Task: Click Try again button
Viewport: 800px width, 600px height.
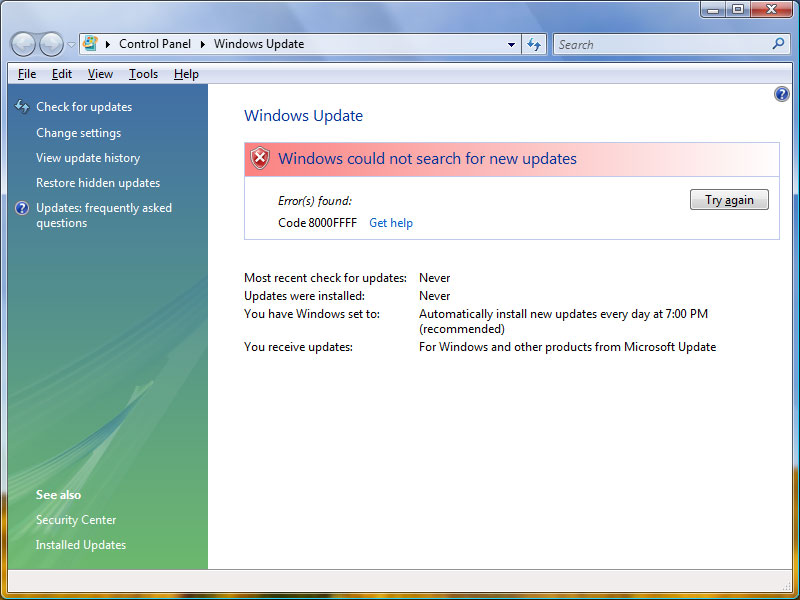Action: tap(729, 199)
